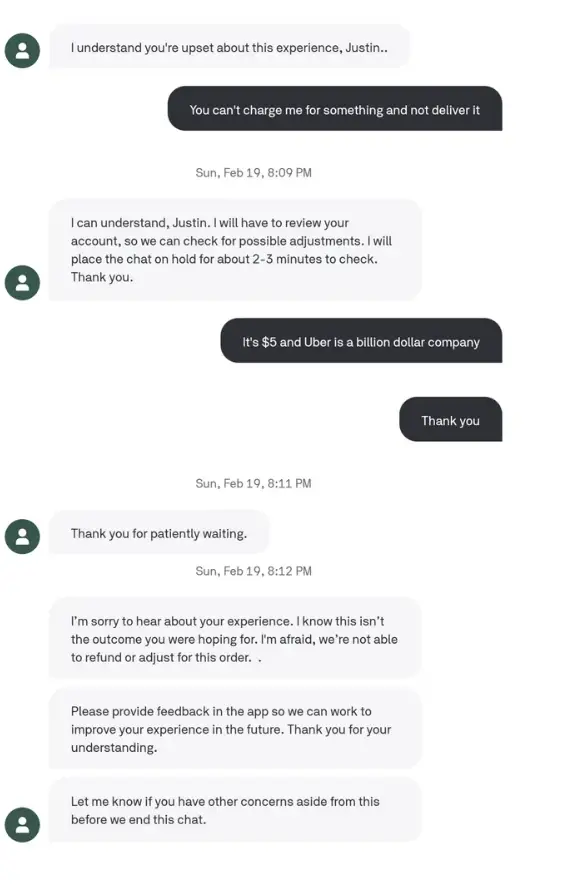Select the "I understand you're upset" message bubble

229,47
